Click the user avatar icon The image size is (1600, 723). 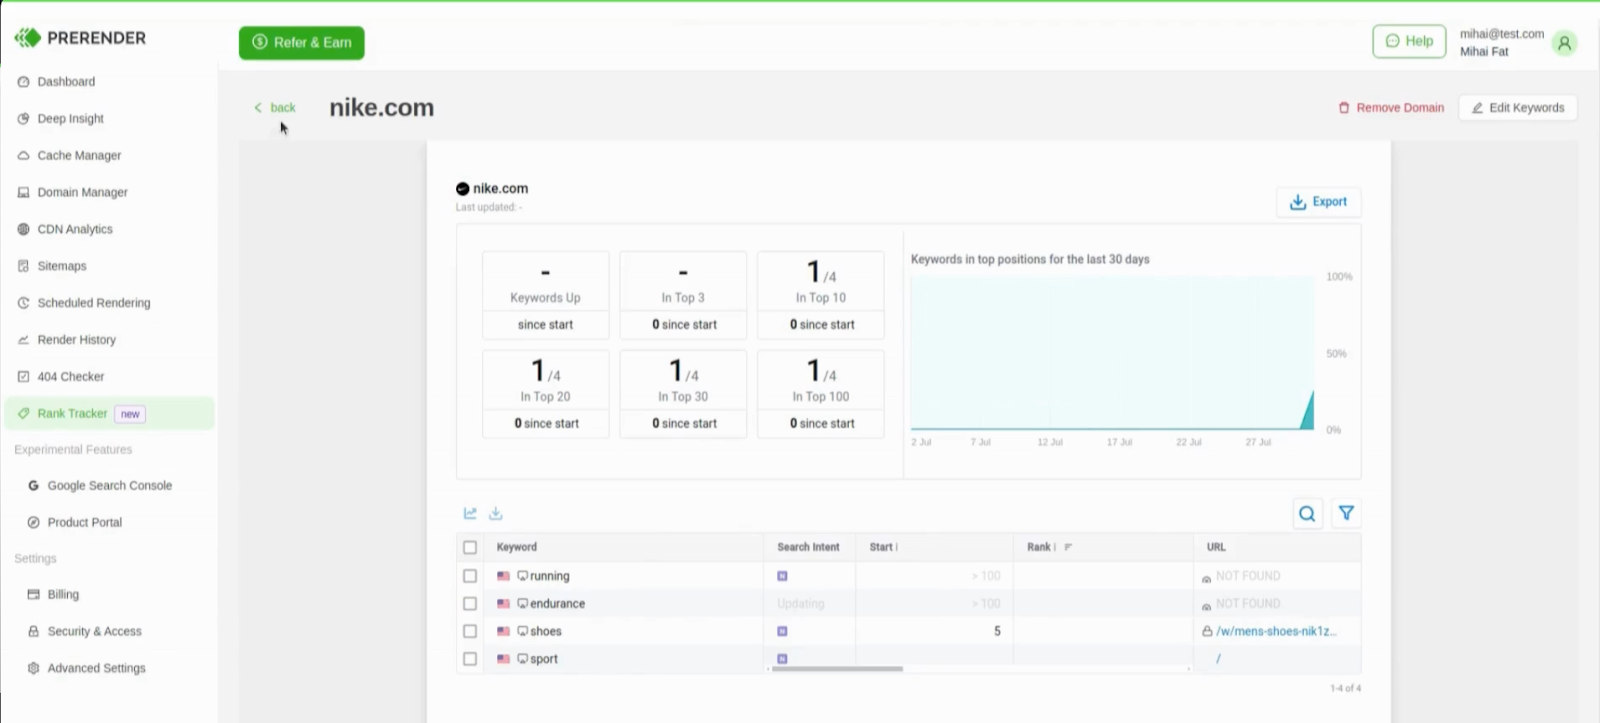[x=1564, y=43]
